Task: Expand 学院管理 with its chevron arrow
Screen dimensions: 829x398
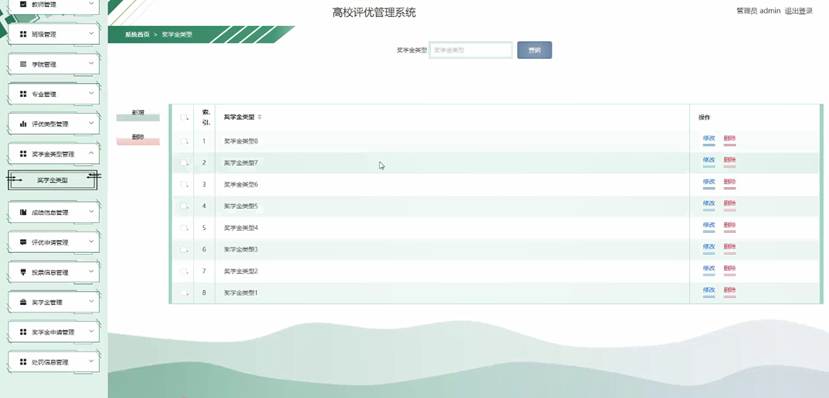Action: [x=91, y=64]
